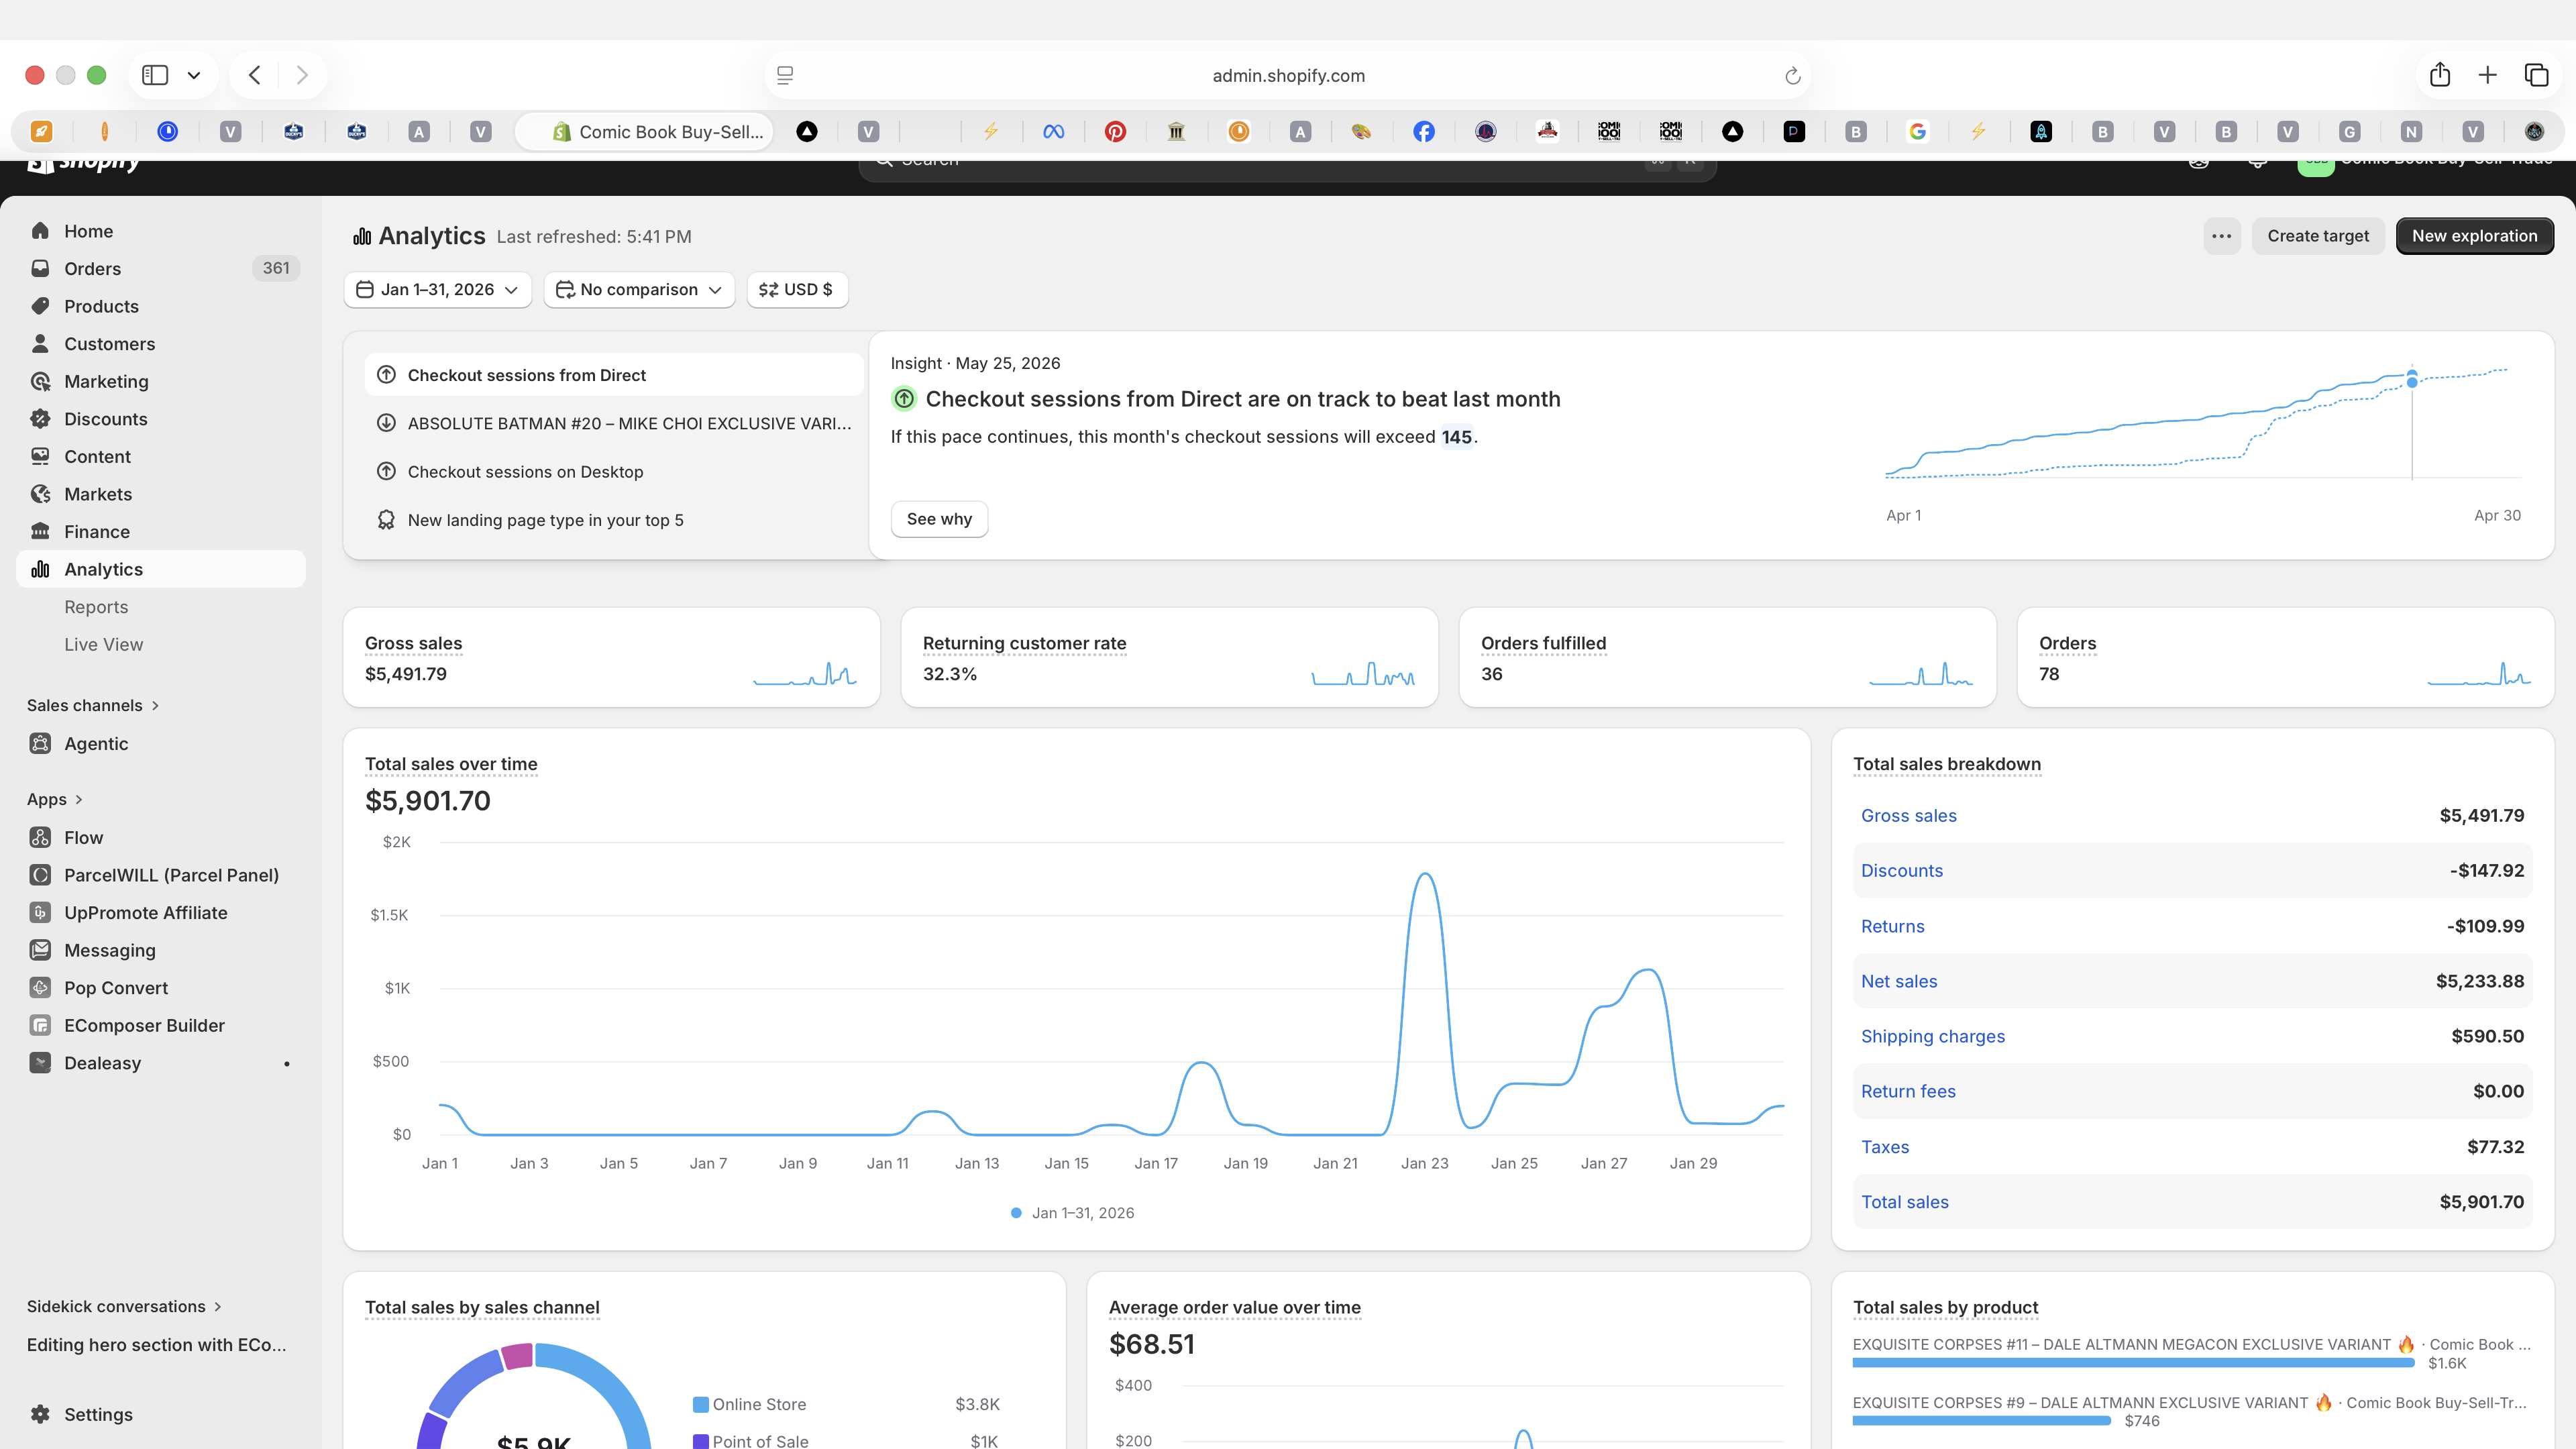Open the Safari sidebar options chevron
Screen dimensions: 2576x1449
194,75
